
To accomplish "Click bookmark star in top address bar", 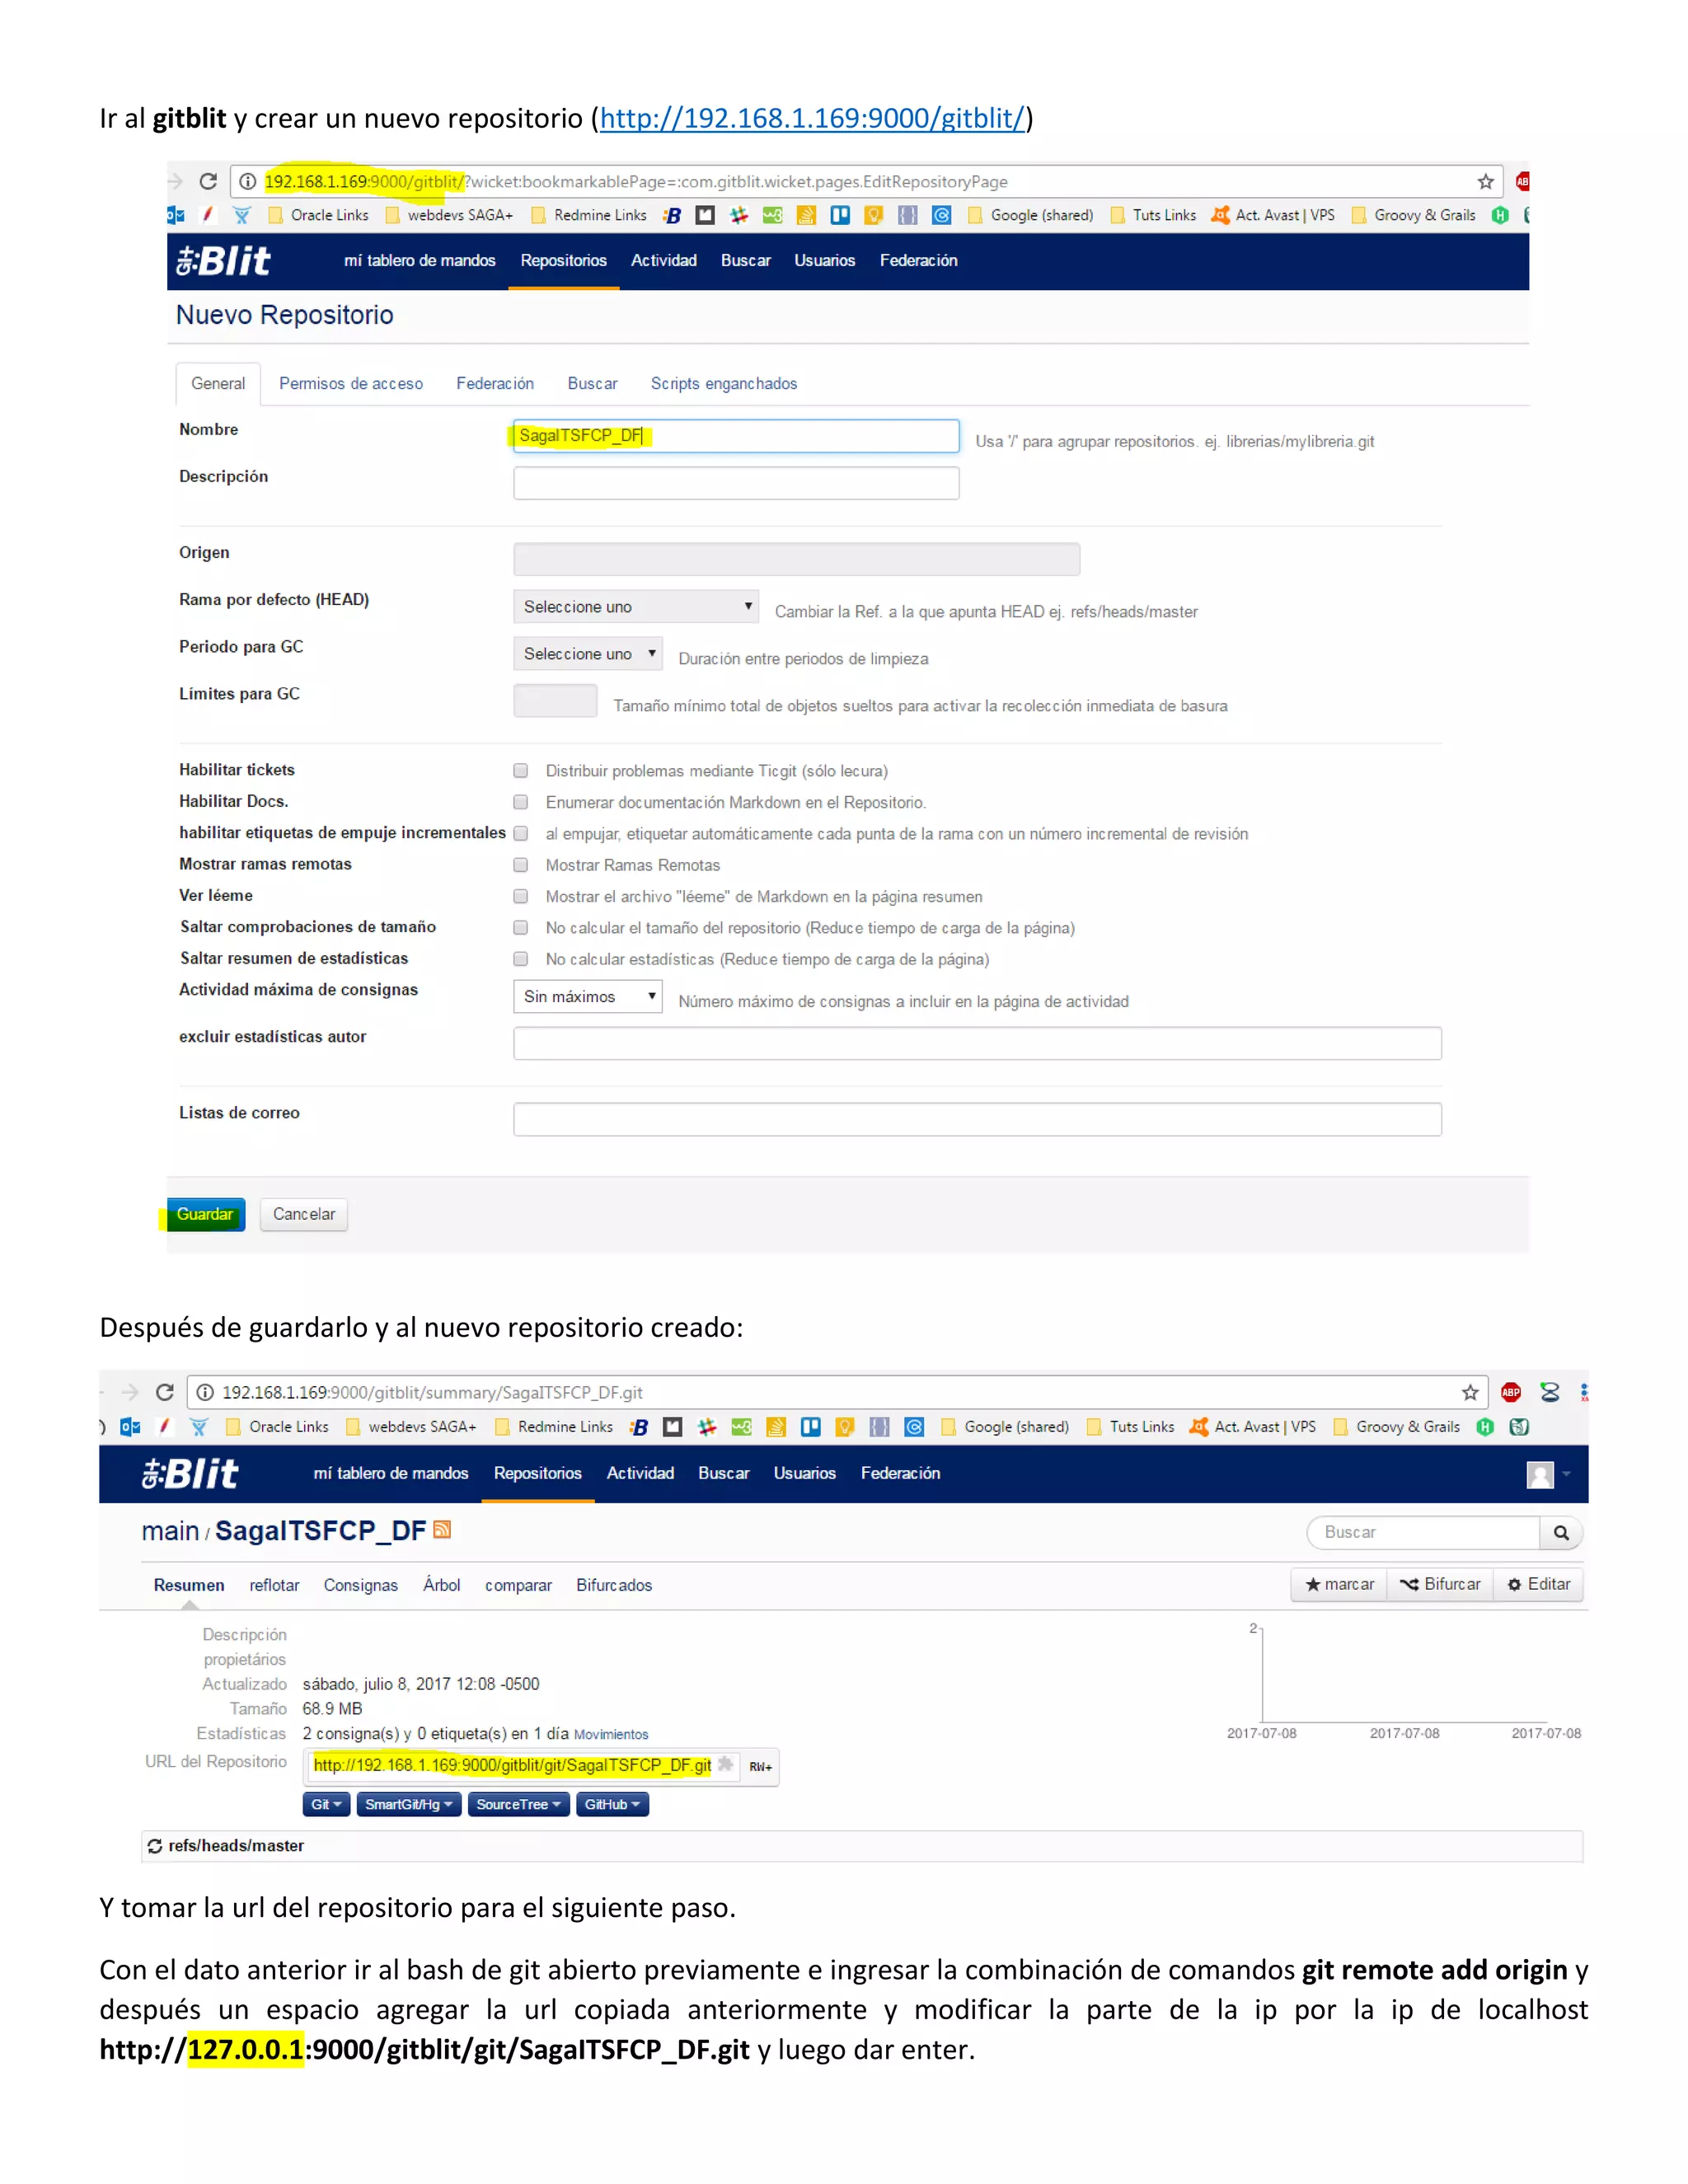I will pos(1485,181).
